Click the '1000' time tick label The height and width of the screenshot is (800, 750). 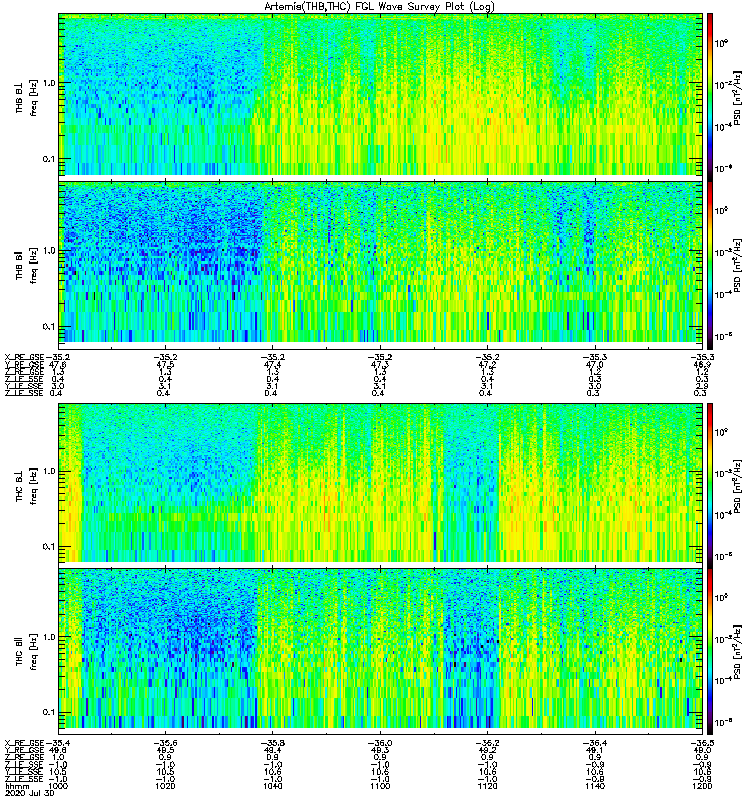click(x=59, y=786)
